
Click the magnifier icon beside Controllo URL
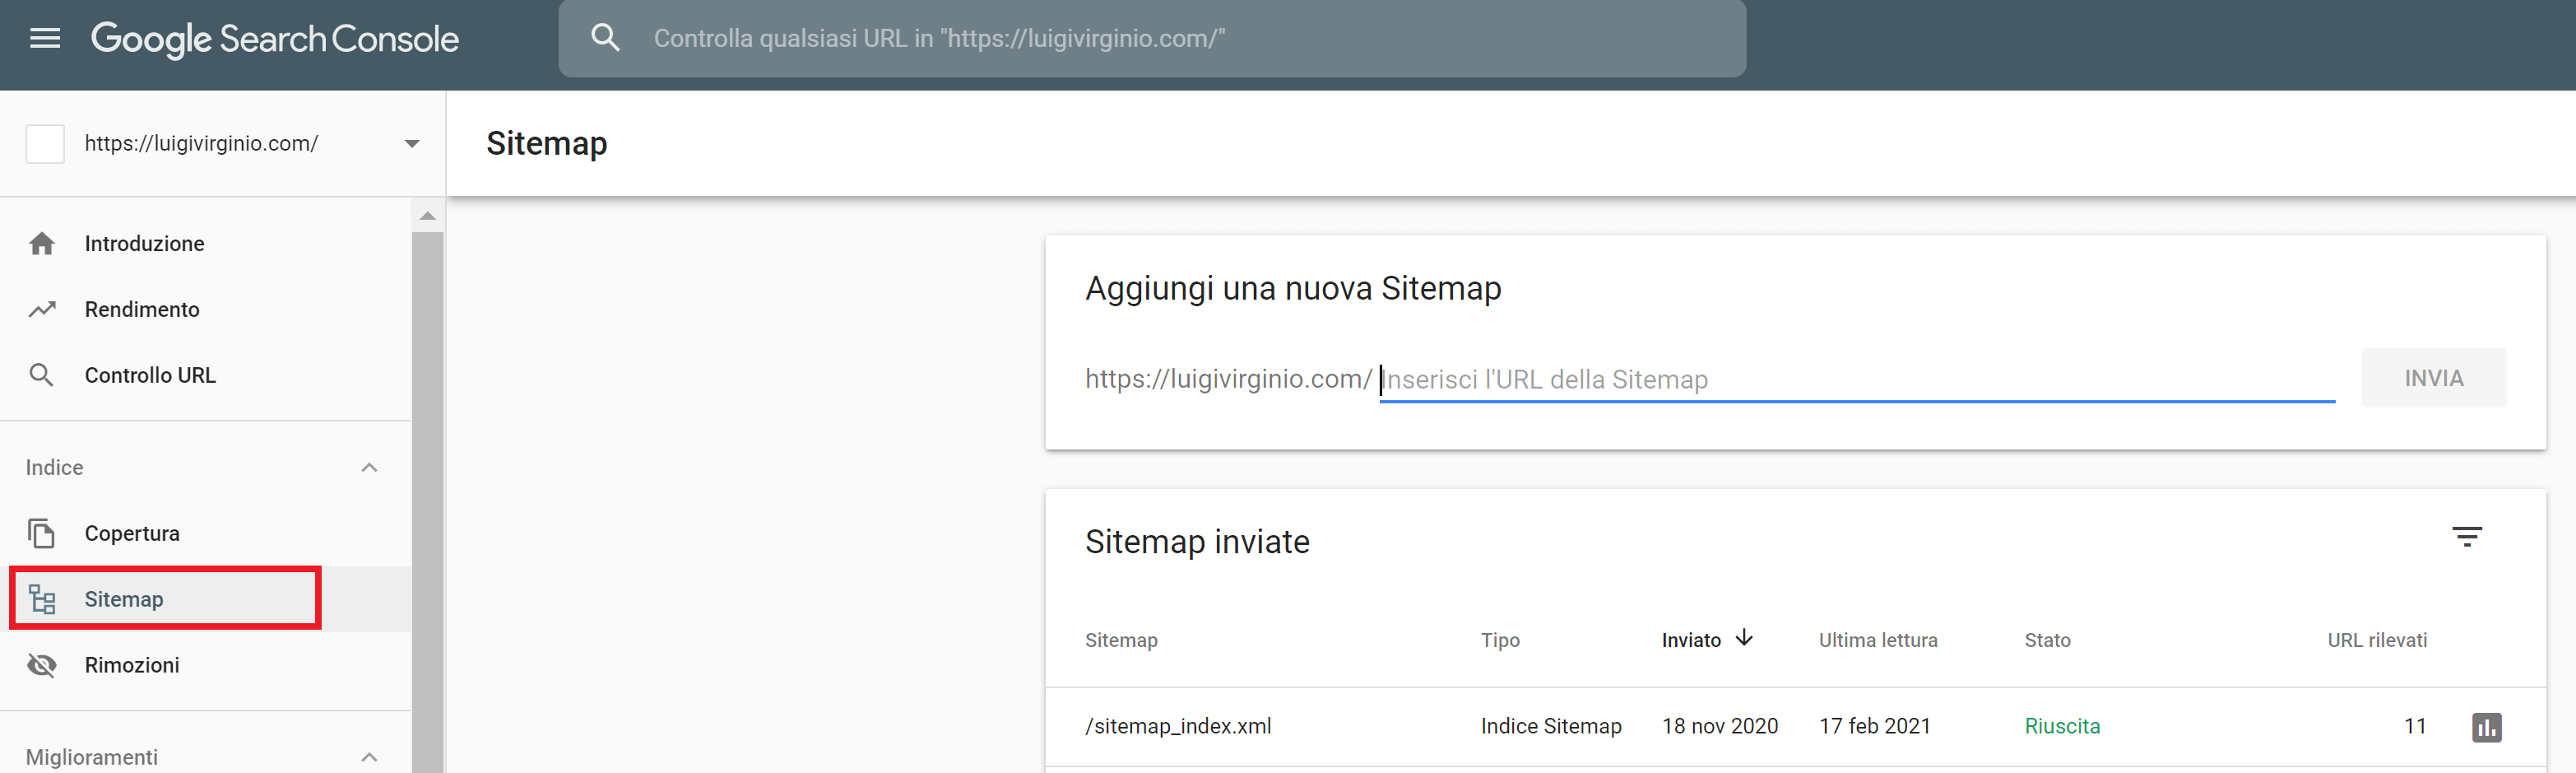tap(41, 375)
